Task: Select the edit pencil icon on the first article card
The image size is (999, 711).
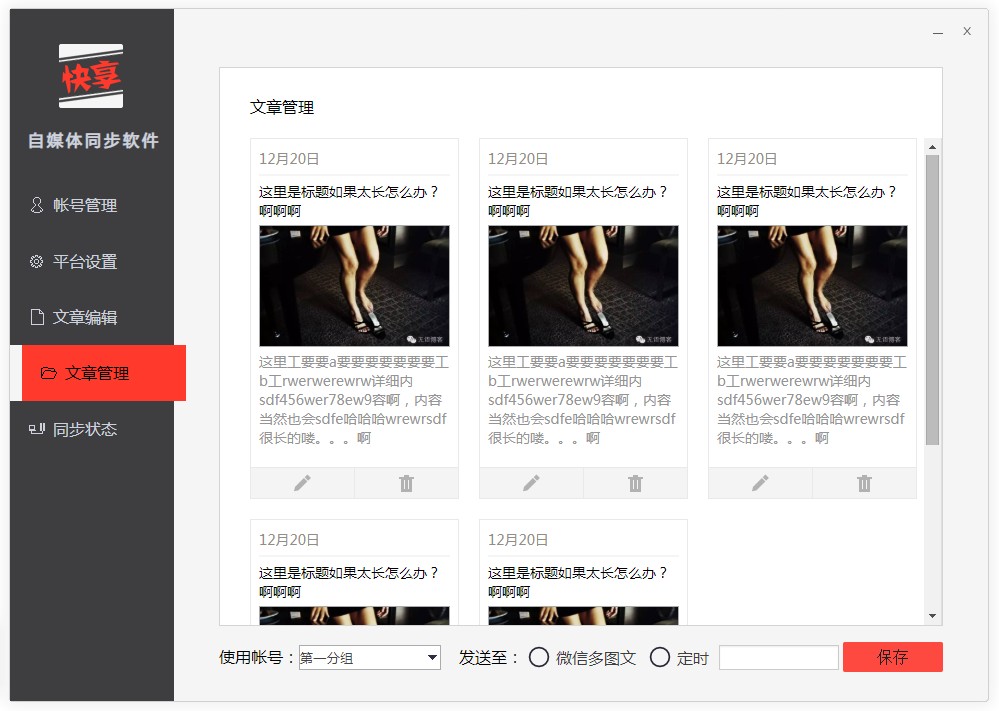Action: point(302,483)
